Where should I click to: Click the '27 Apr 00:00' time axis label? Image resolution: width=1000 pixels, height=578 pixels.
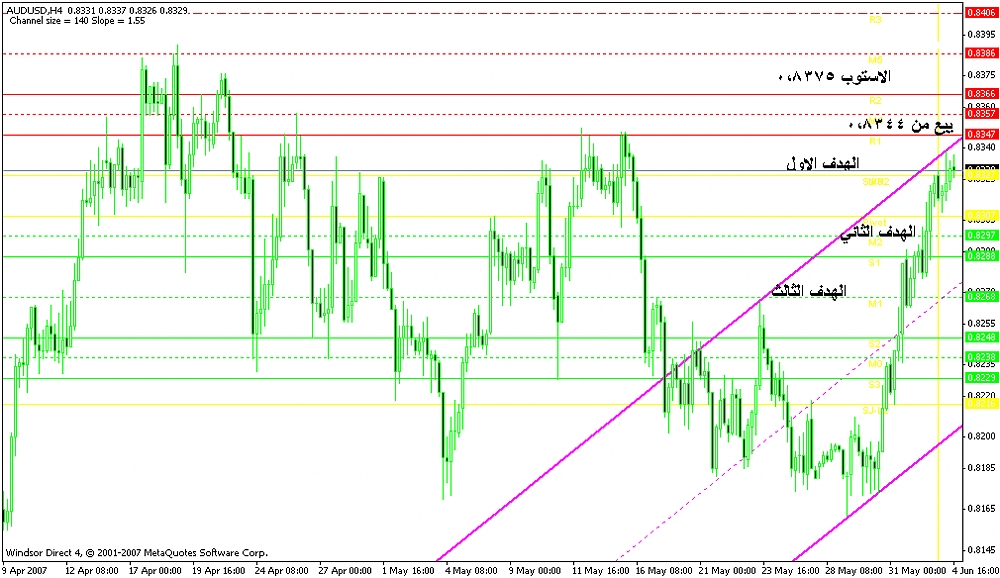point(345,570)
